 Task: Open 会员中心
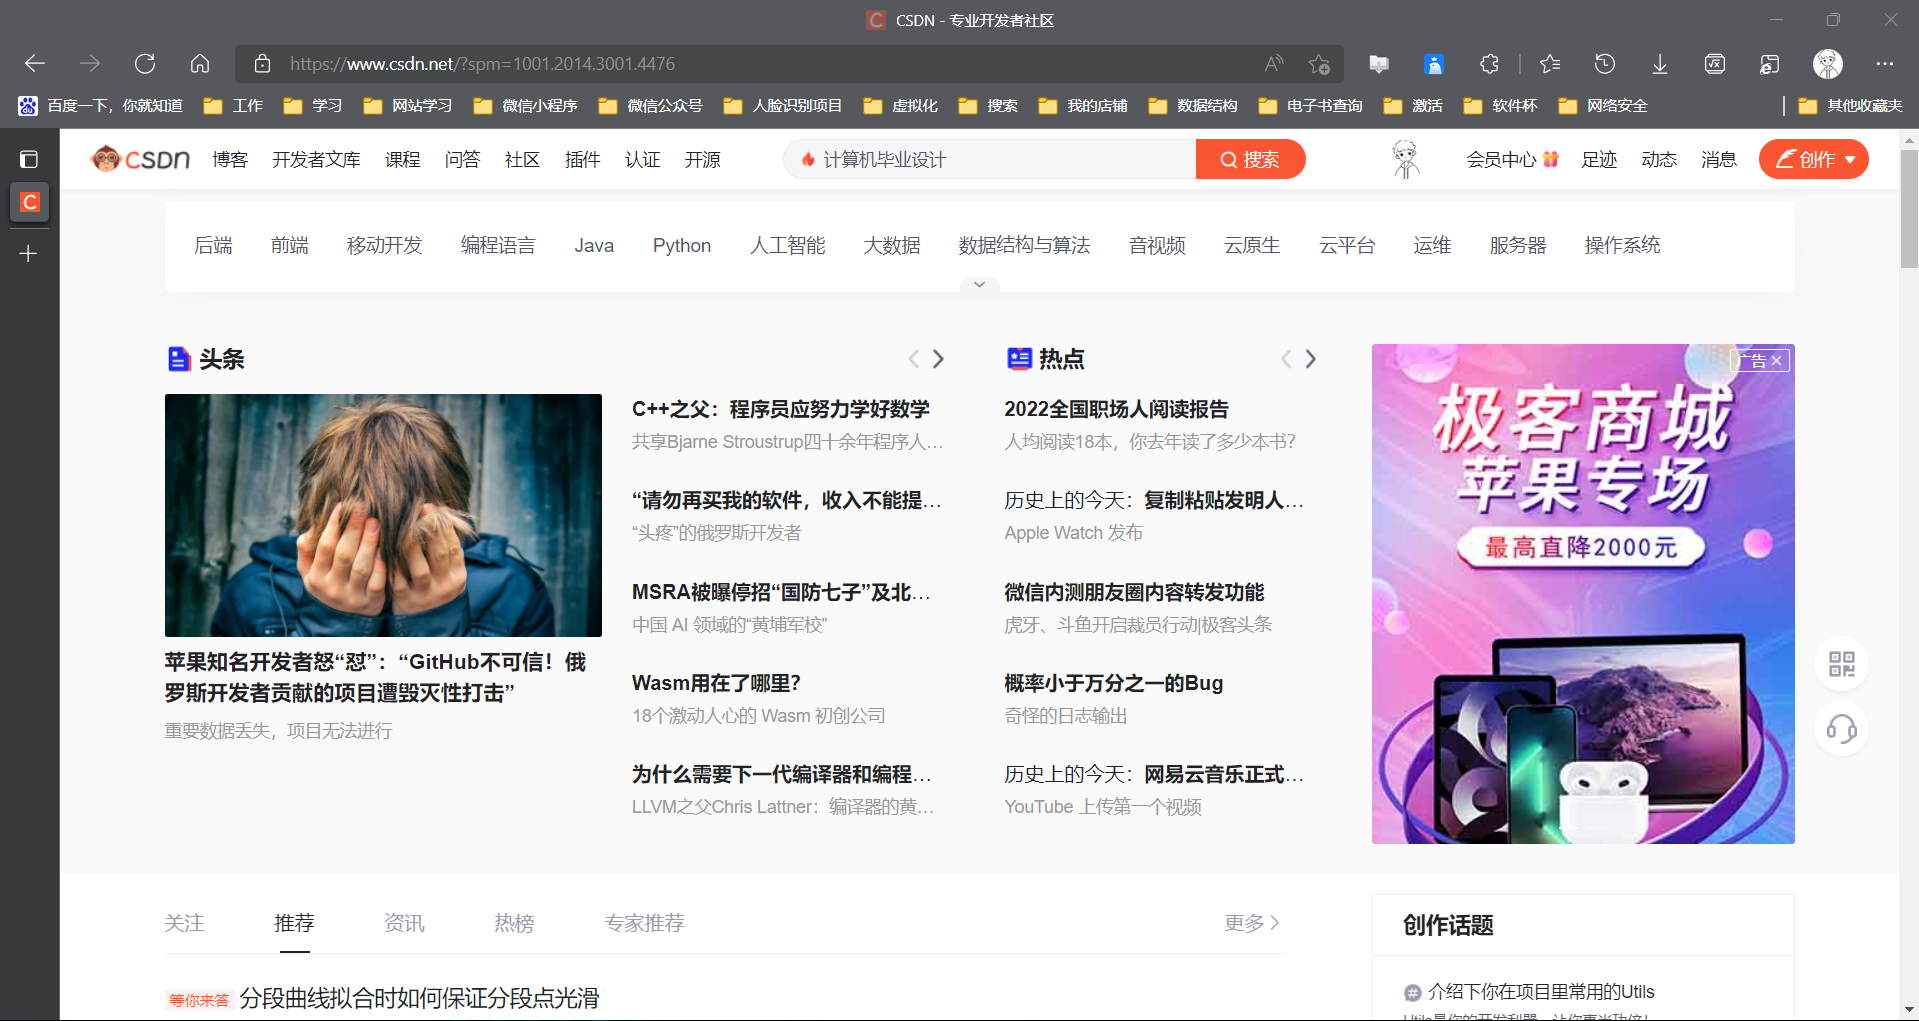point(1512,159)
